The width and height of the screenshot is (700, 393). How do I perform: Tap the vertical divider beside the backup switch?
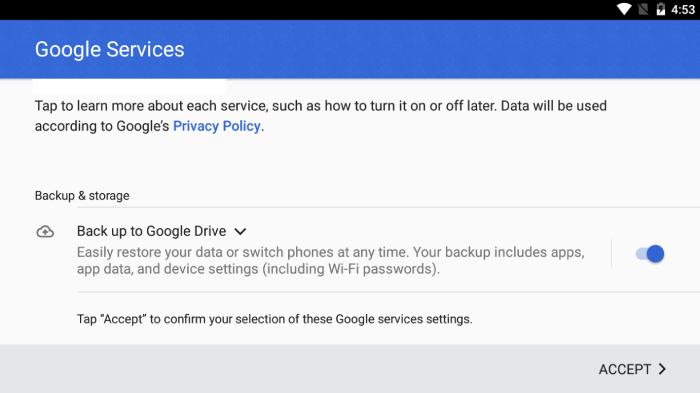click(x=612, y=253)
